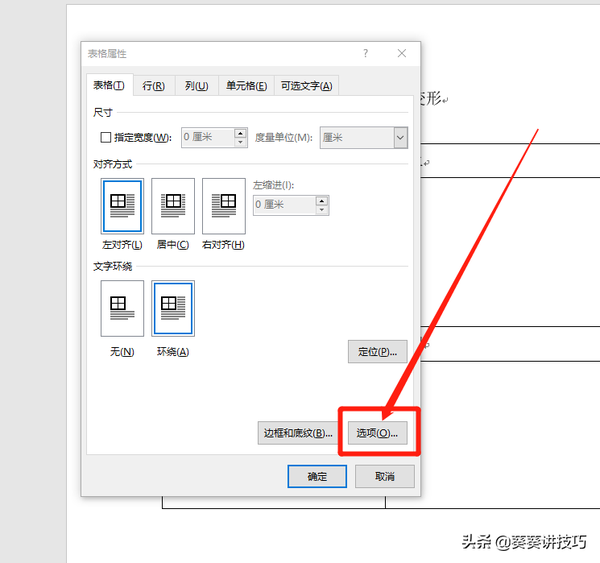600x563 pixels.
Task: Select the left alignment (左对齐) icon
Action: click(x=122, y=206)
